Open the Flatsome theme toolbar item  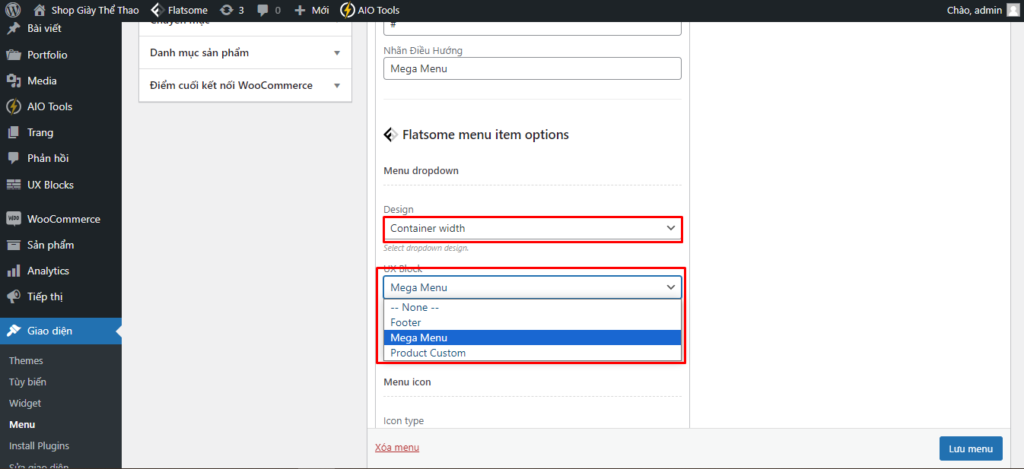click(180, 10)
